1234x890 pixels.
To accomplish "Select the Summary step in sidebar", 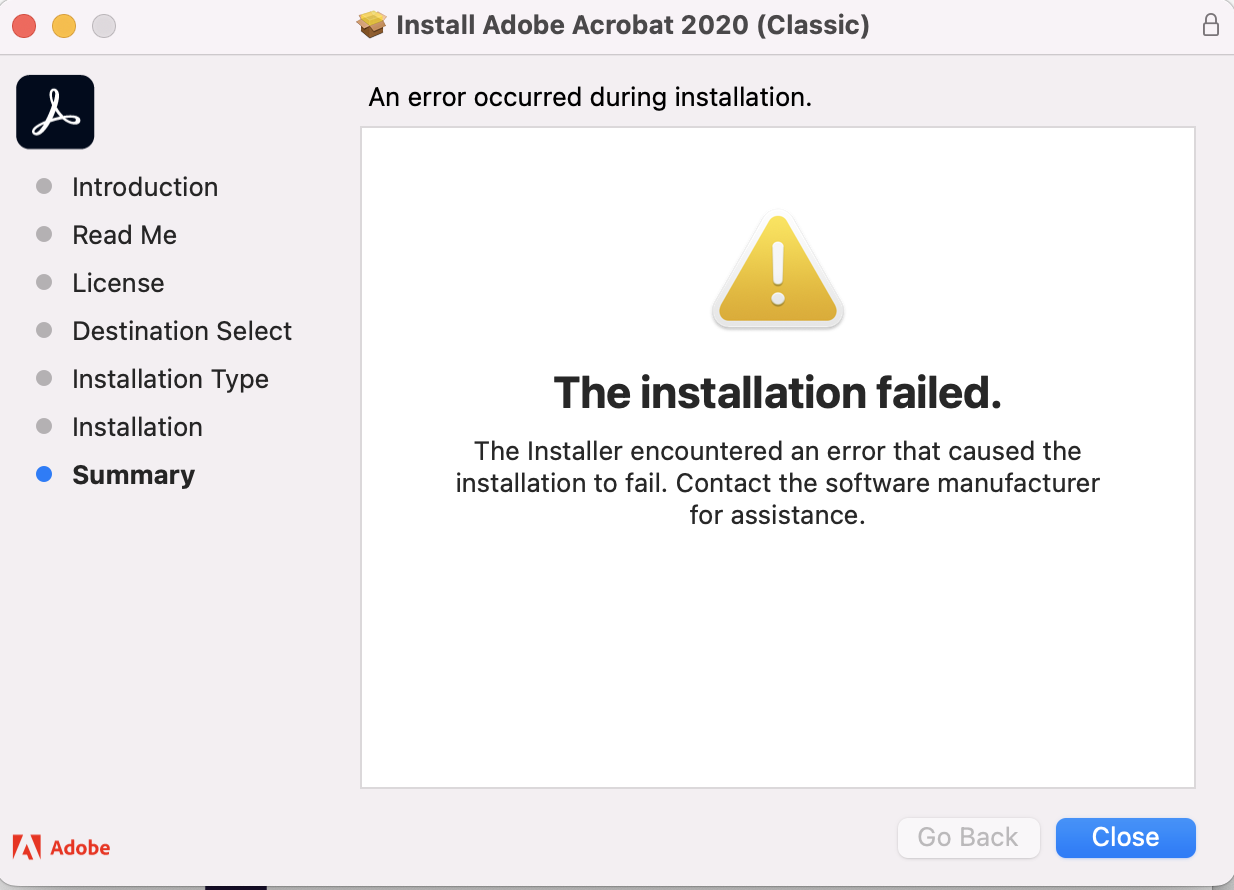I will 133,474.
